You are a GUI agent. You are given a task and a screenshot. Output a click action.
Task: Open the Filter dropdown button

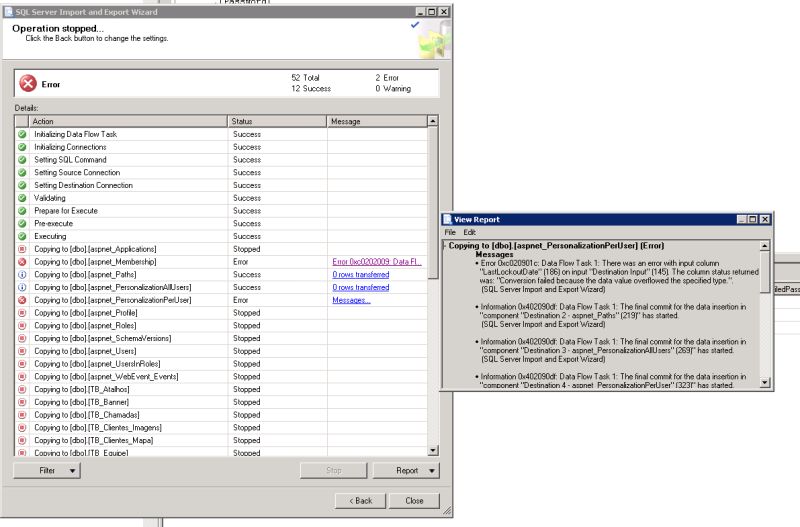point(46,470)
